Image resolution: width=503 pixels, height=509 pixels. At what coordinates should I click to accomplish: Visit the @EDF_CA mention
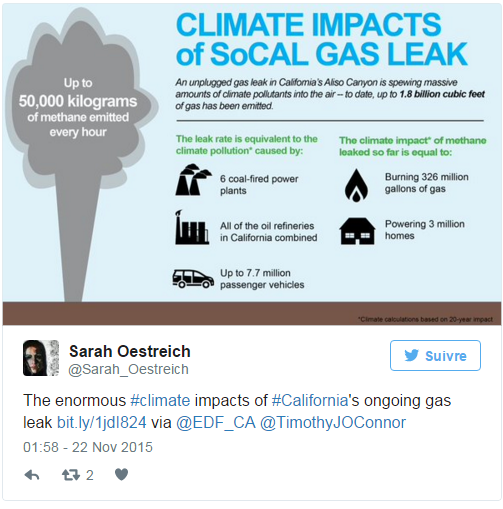216,423
